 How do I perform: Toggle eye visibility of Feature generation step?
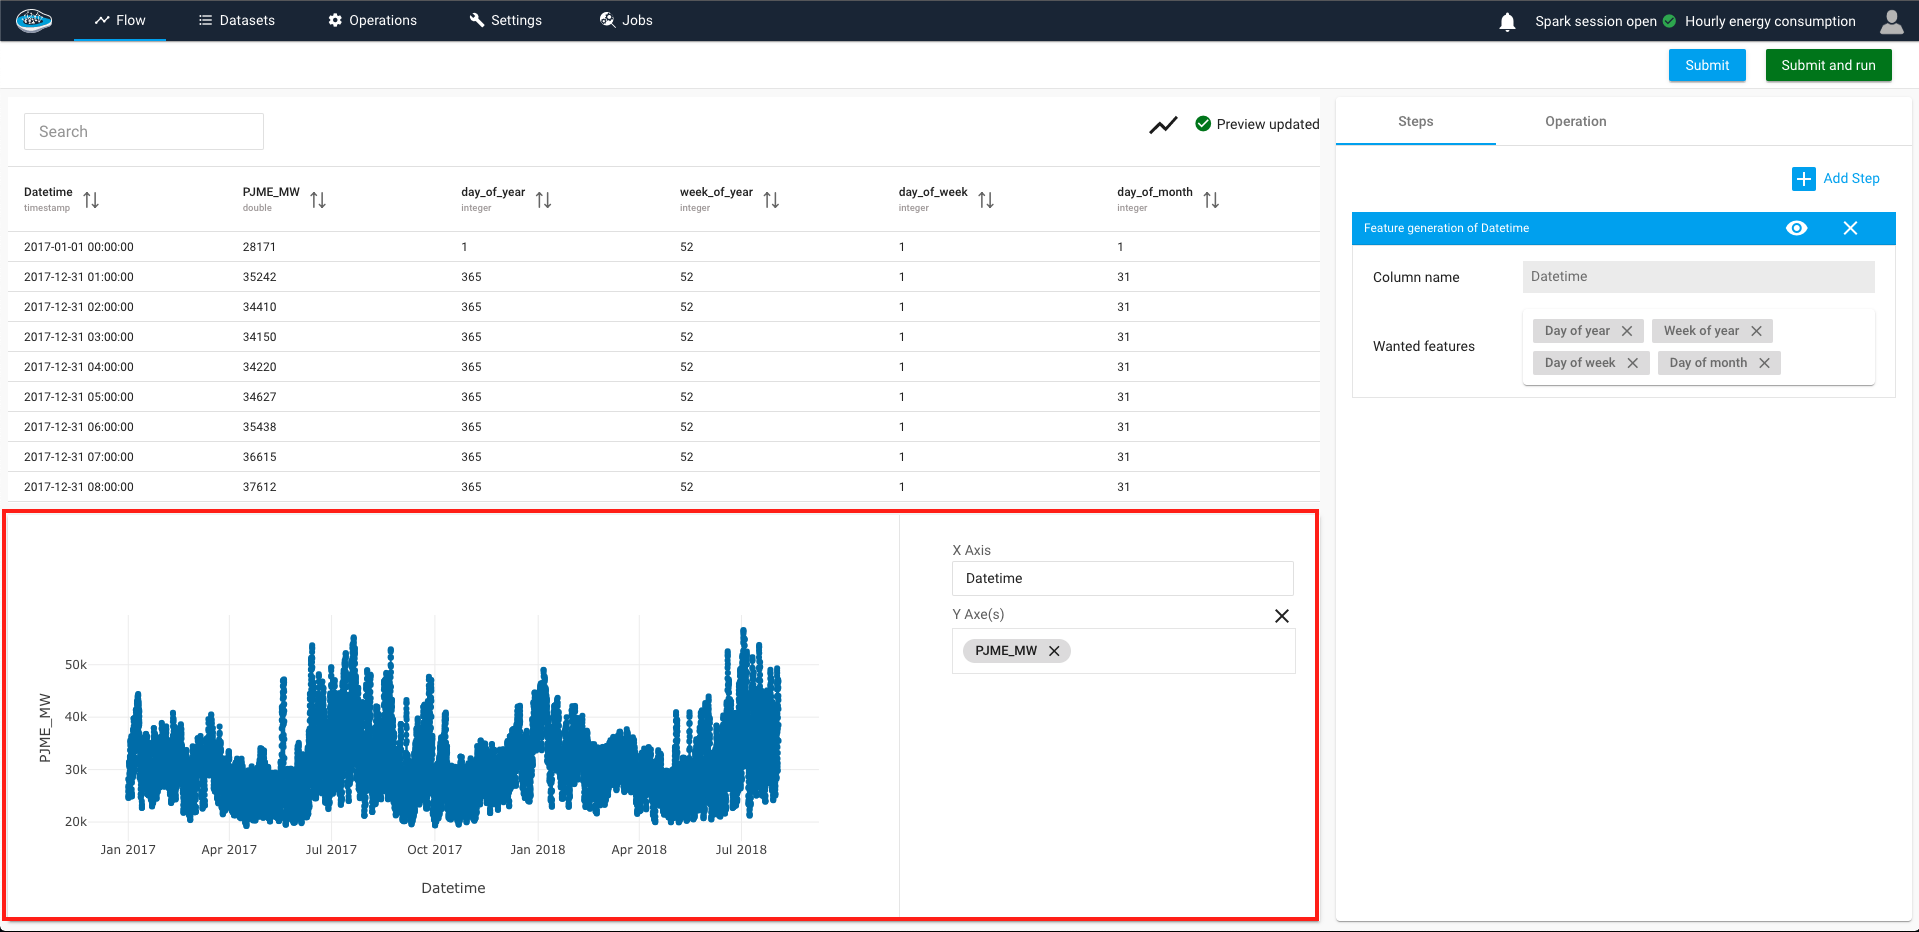coord(1796,228)
